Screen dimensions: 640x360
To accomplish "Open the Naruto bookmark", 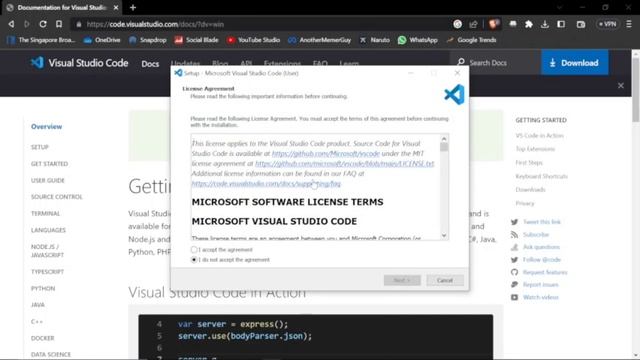I will [375, 40].
